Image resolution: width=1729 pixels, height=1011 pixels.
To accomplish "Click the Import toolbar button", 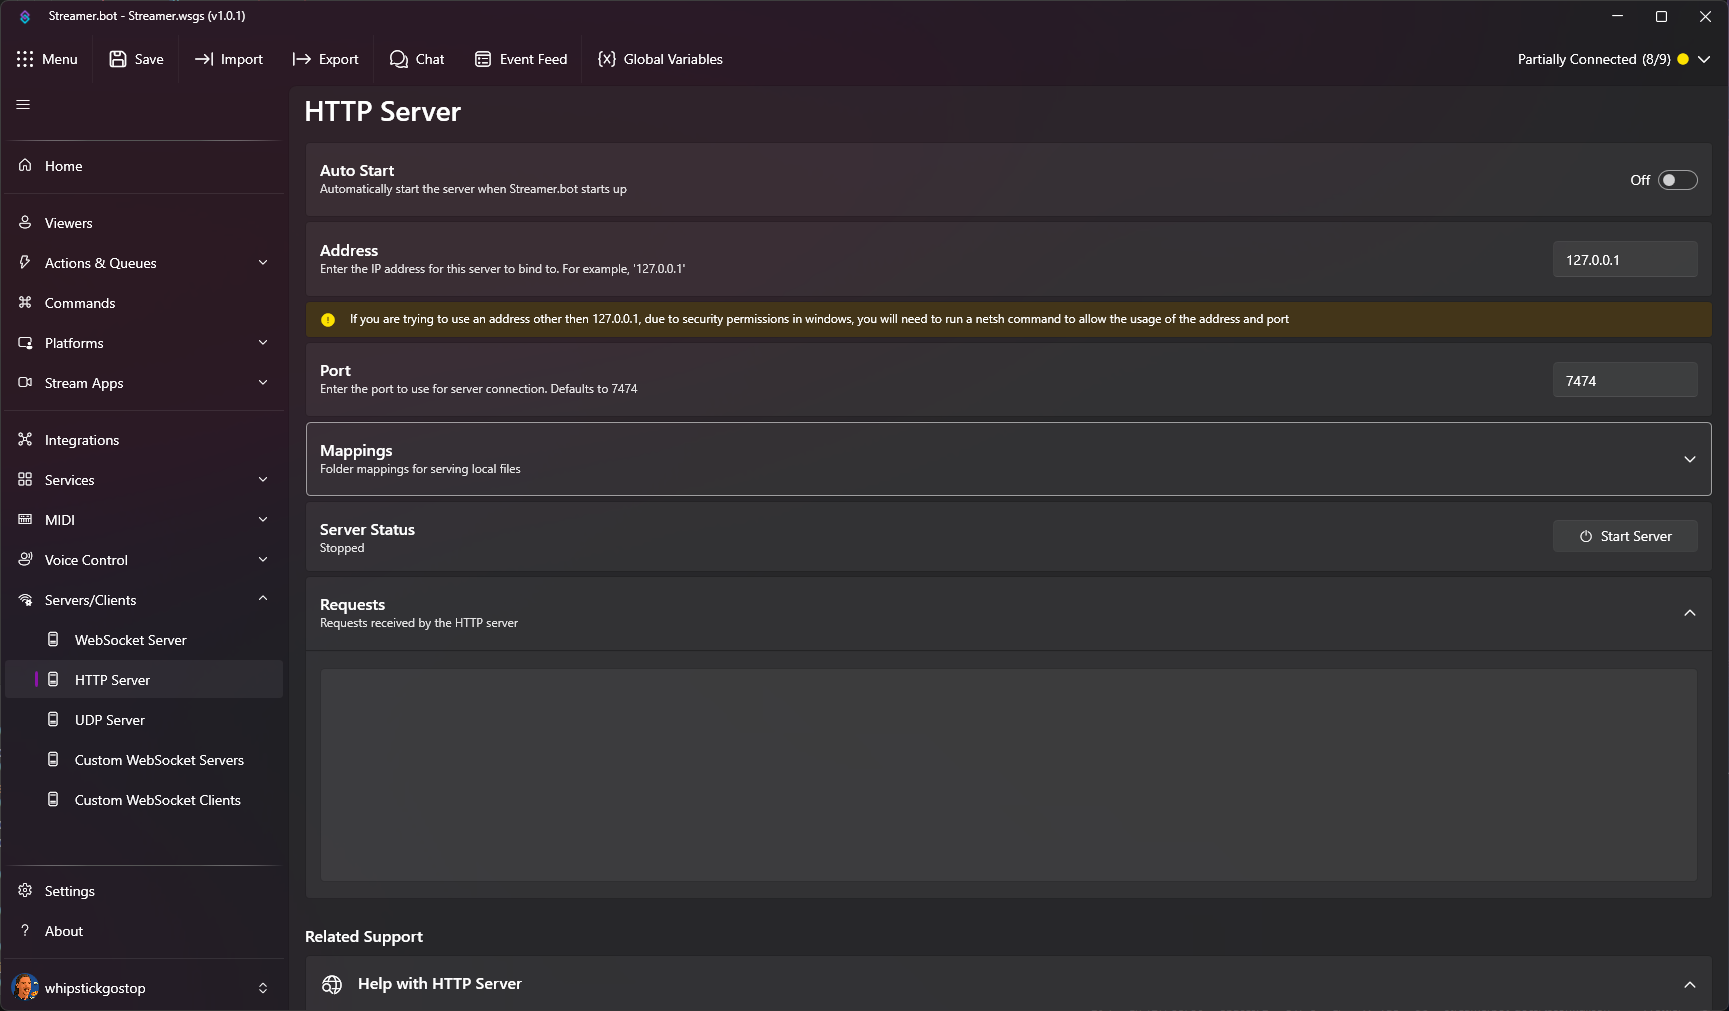I will 229,59.
